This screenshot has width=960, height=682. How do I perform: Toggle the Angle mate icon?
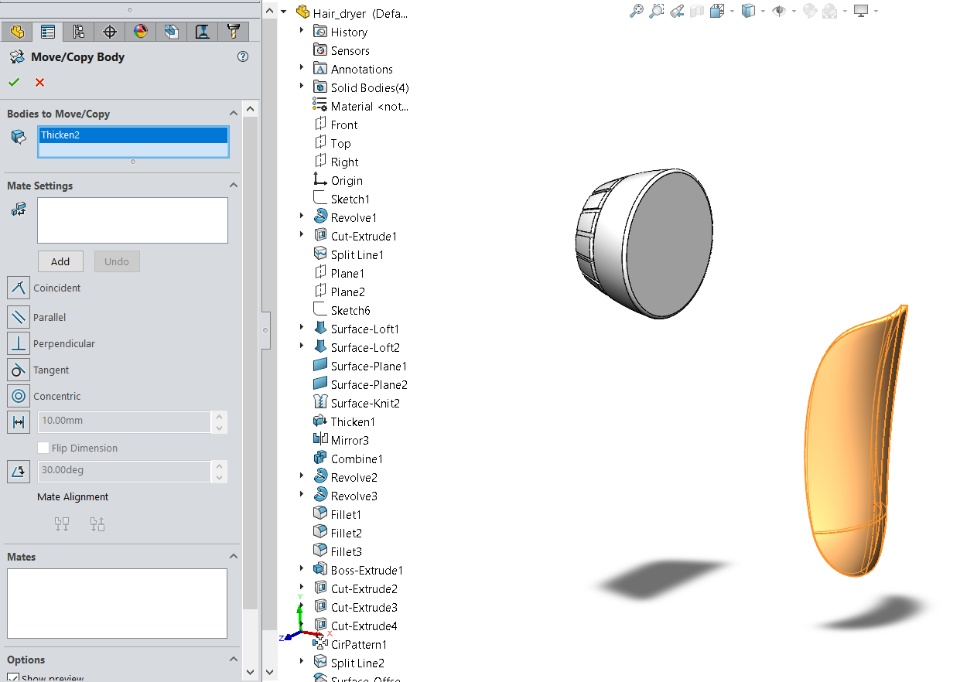point(18,471)
